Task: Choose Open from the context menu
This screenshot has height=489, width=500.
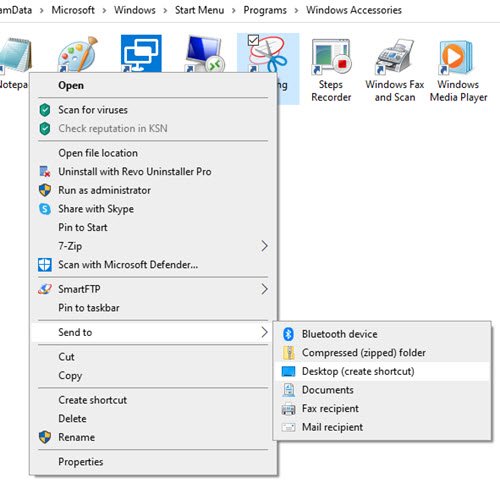Action: [x=153, y=85]
